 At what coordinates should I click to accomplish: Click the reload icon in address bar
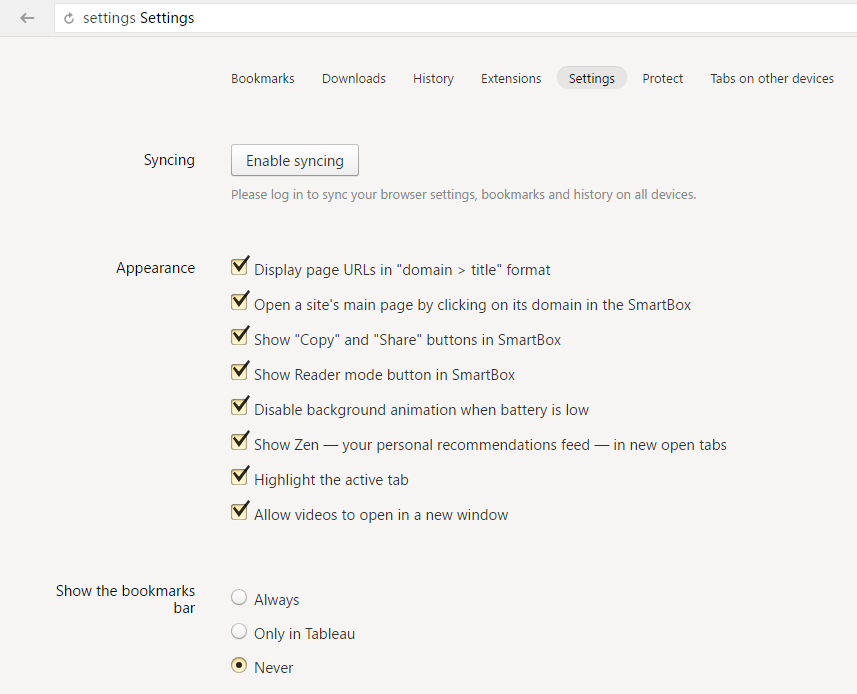(69, 19)
